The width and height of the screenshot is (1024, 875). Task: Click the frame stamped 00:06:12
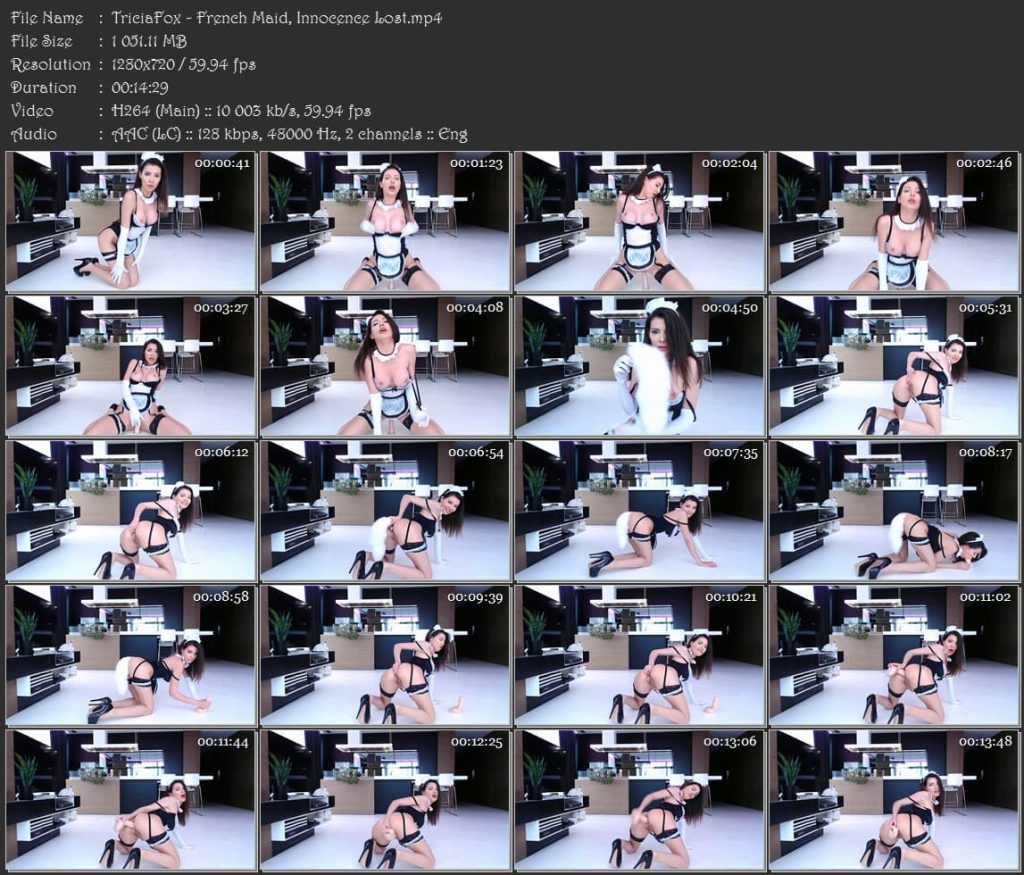131,510
